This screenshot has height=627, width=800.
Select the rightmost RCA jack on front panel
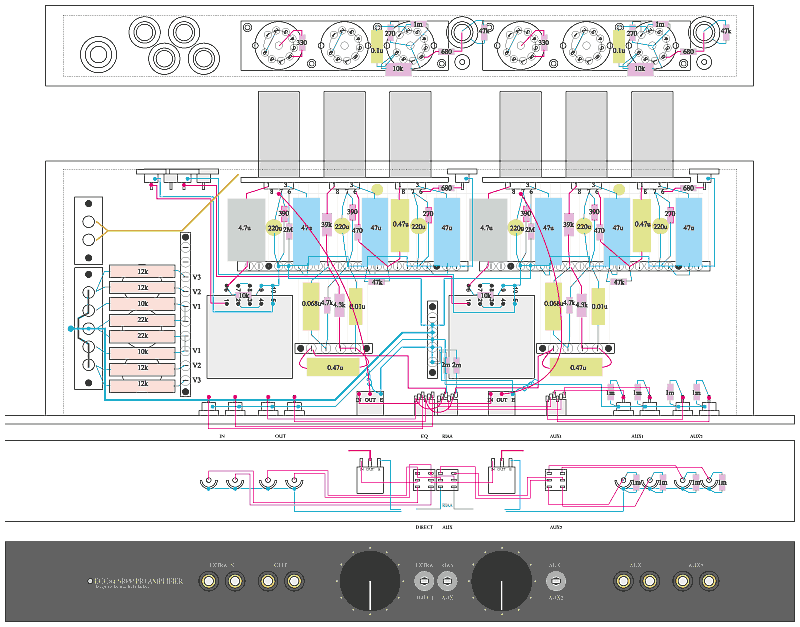tap(712, 580)
